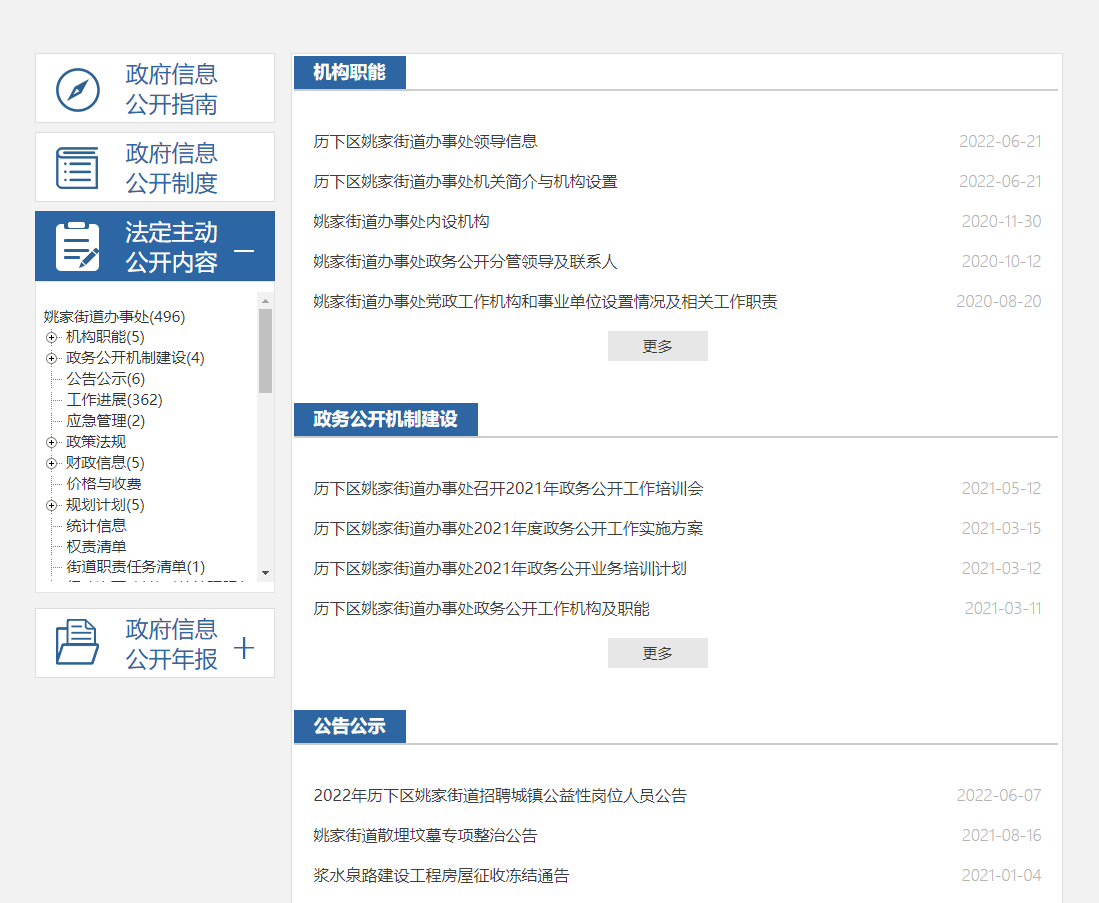This screenshot has width=1099, height=903.
Task: Click 更多 button under 政务公开机制建设 list
Action: point(657,653)
